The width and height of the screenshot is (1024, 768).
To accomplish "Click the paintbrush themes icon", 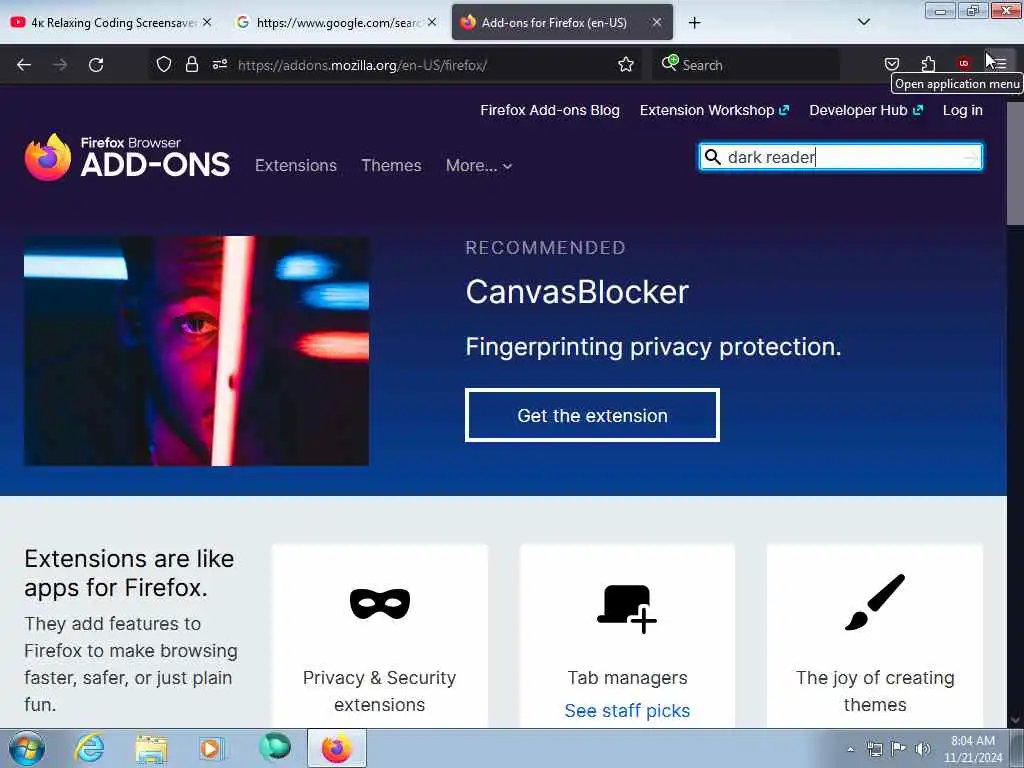I will tap(874, 602).
